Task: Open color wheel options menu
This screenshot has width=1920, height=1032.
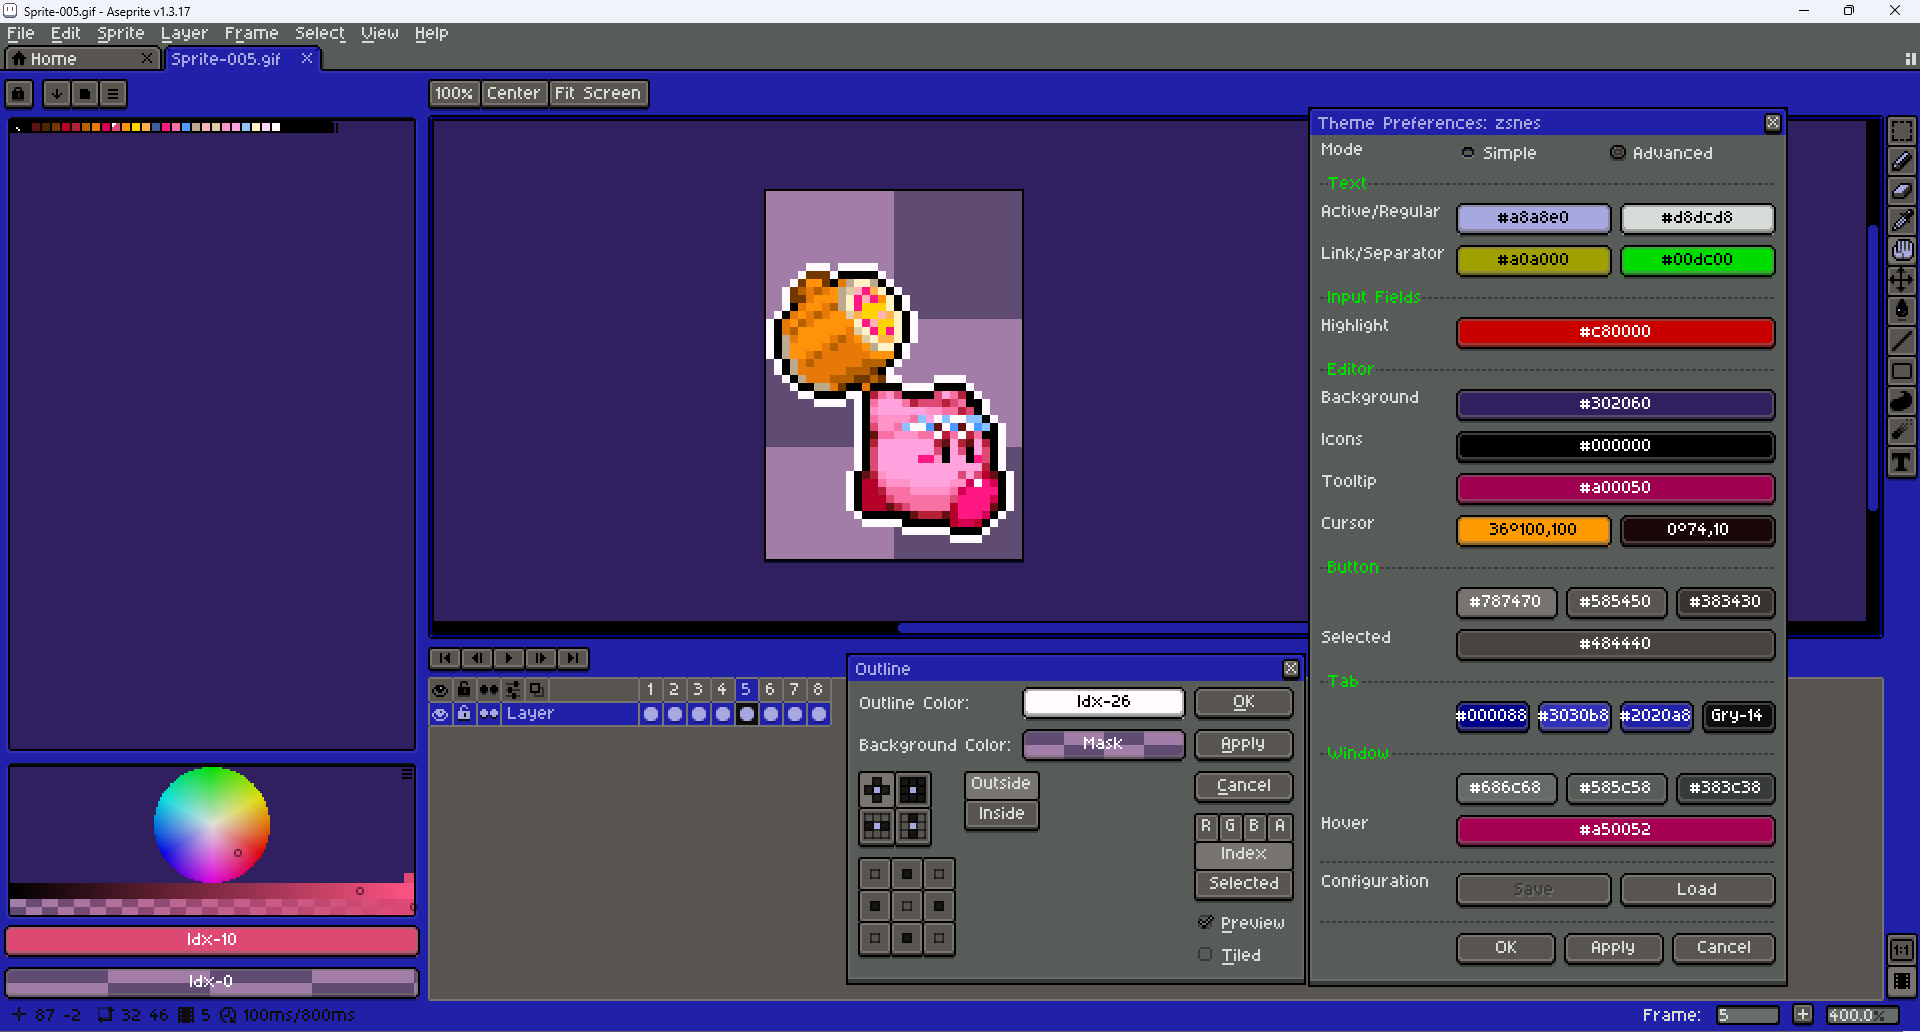Action: (x=407, y=774)
